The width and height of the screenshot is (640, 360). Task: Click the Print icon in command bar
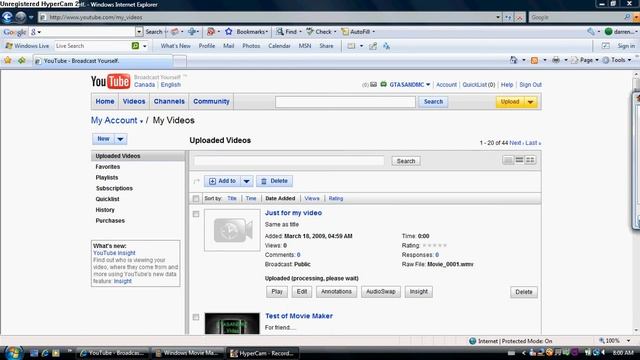[x=556, y=60]
